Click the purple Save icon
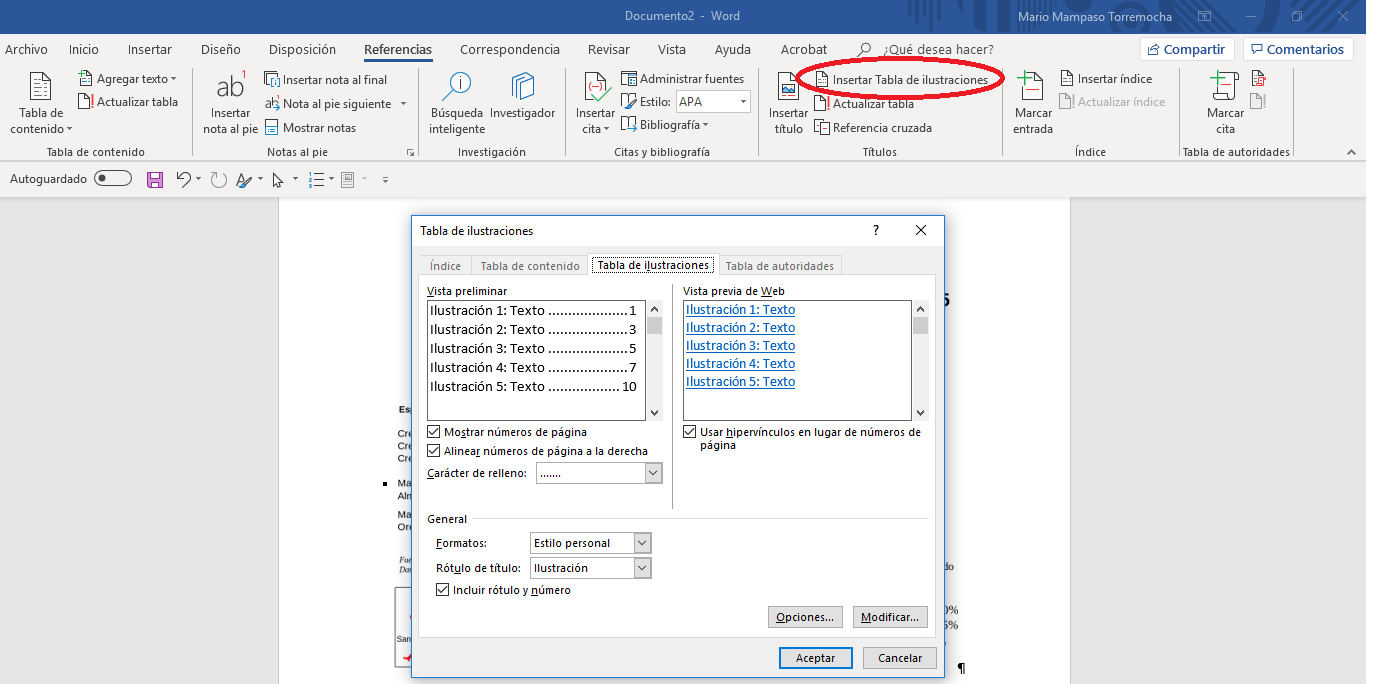 pyautogui.click(x=155, y=180)
